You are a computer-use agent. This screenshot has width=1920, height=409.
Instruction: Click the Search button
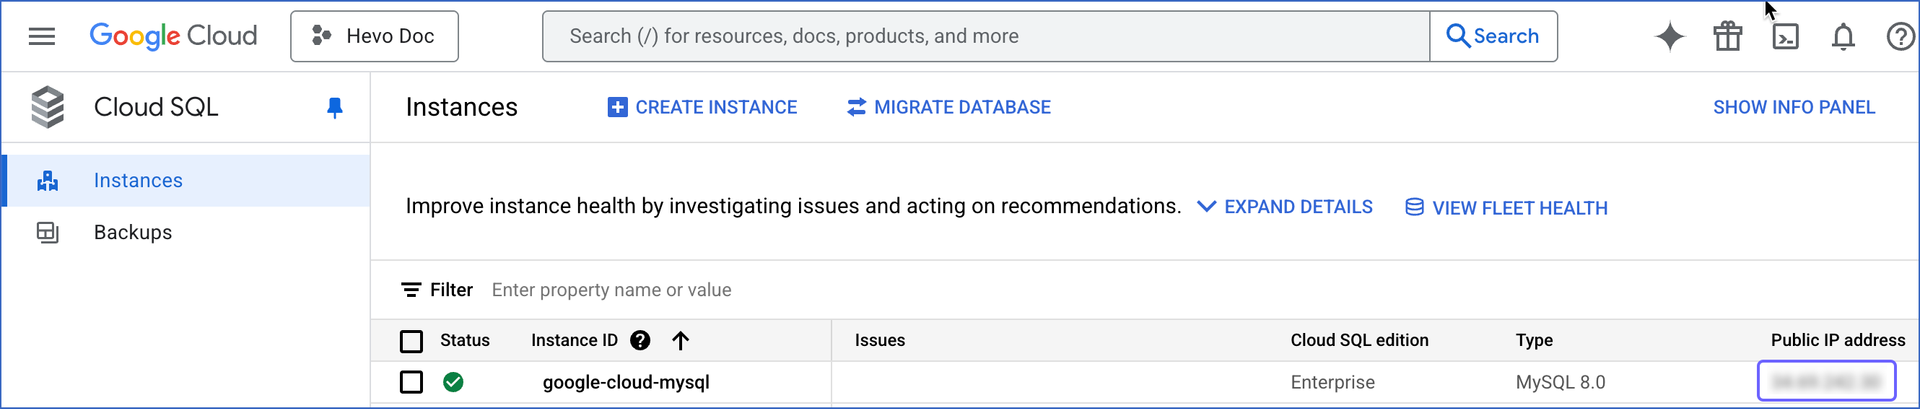tap(1493, 36)
